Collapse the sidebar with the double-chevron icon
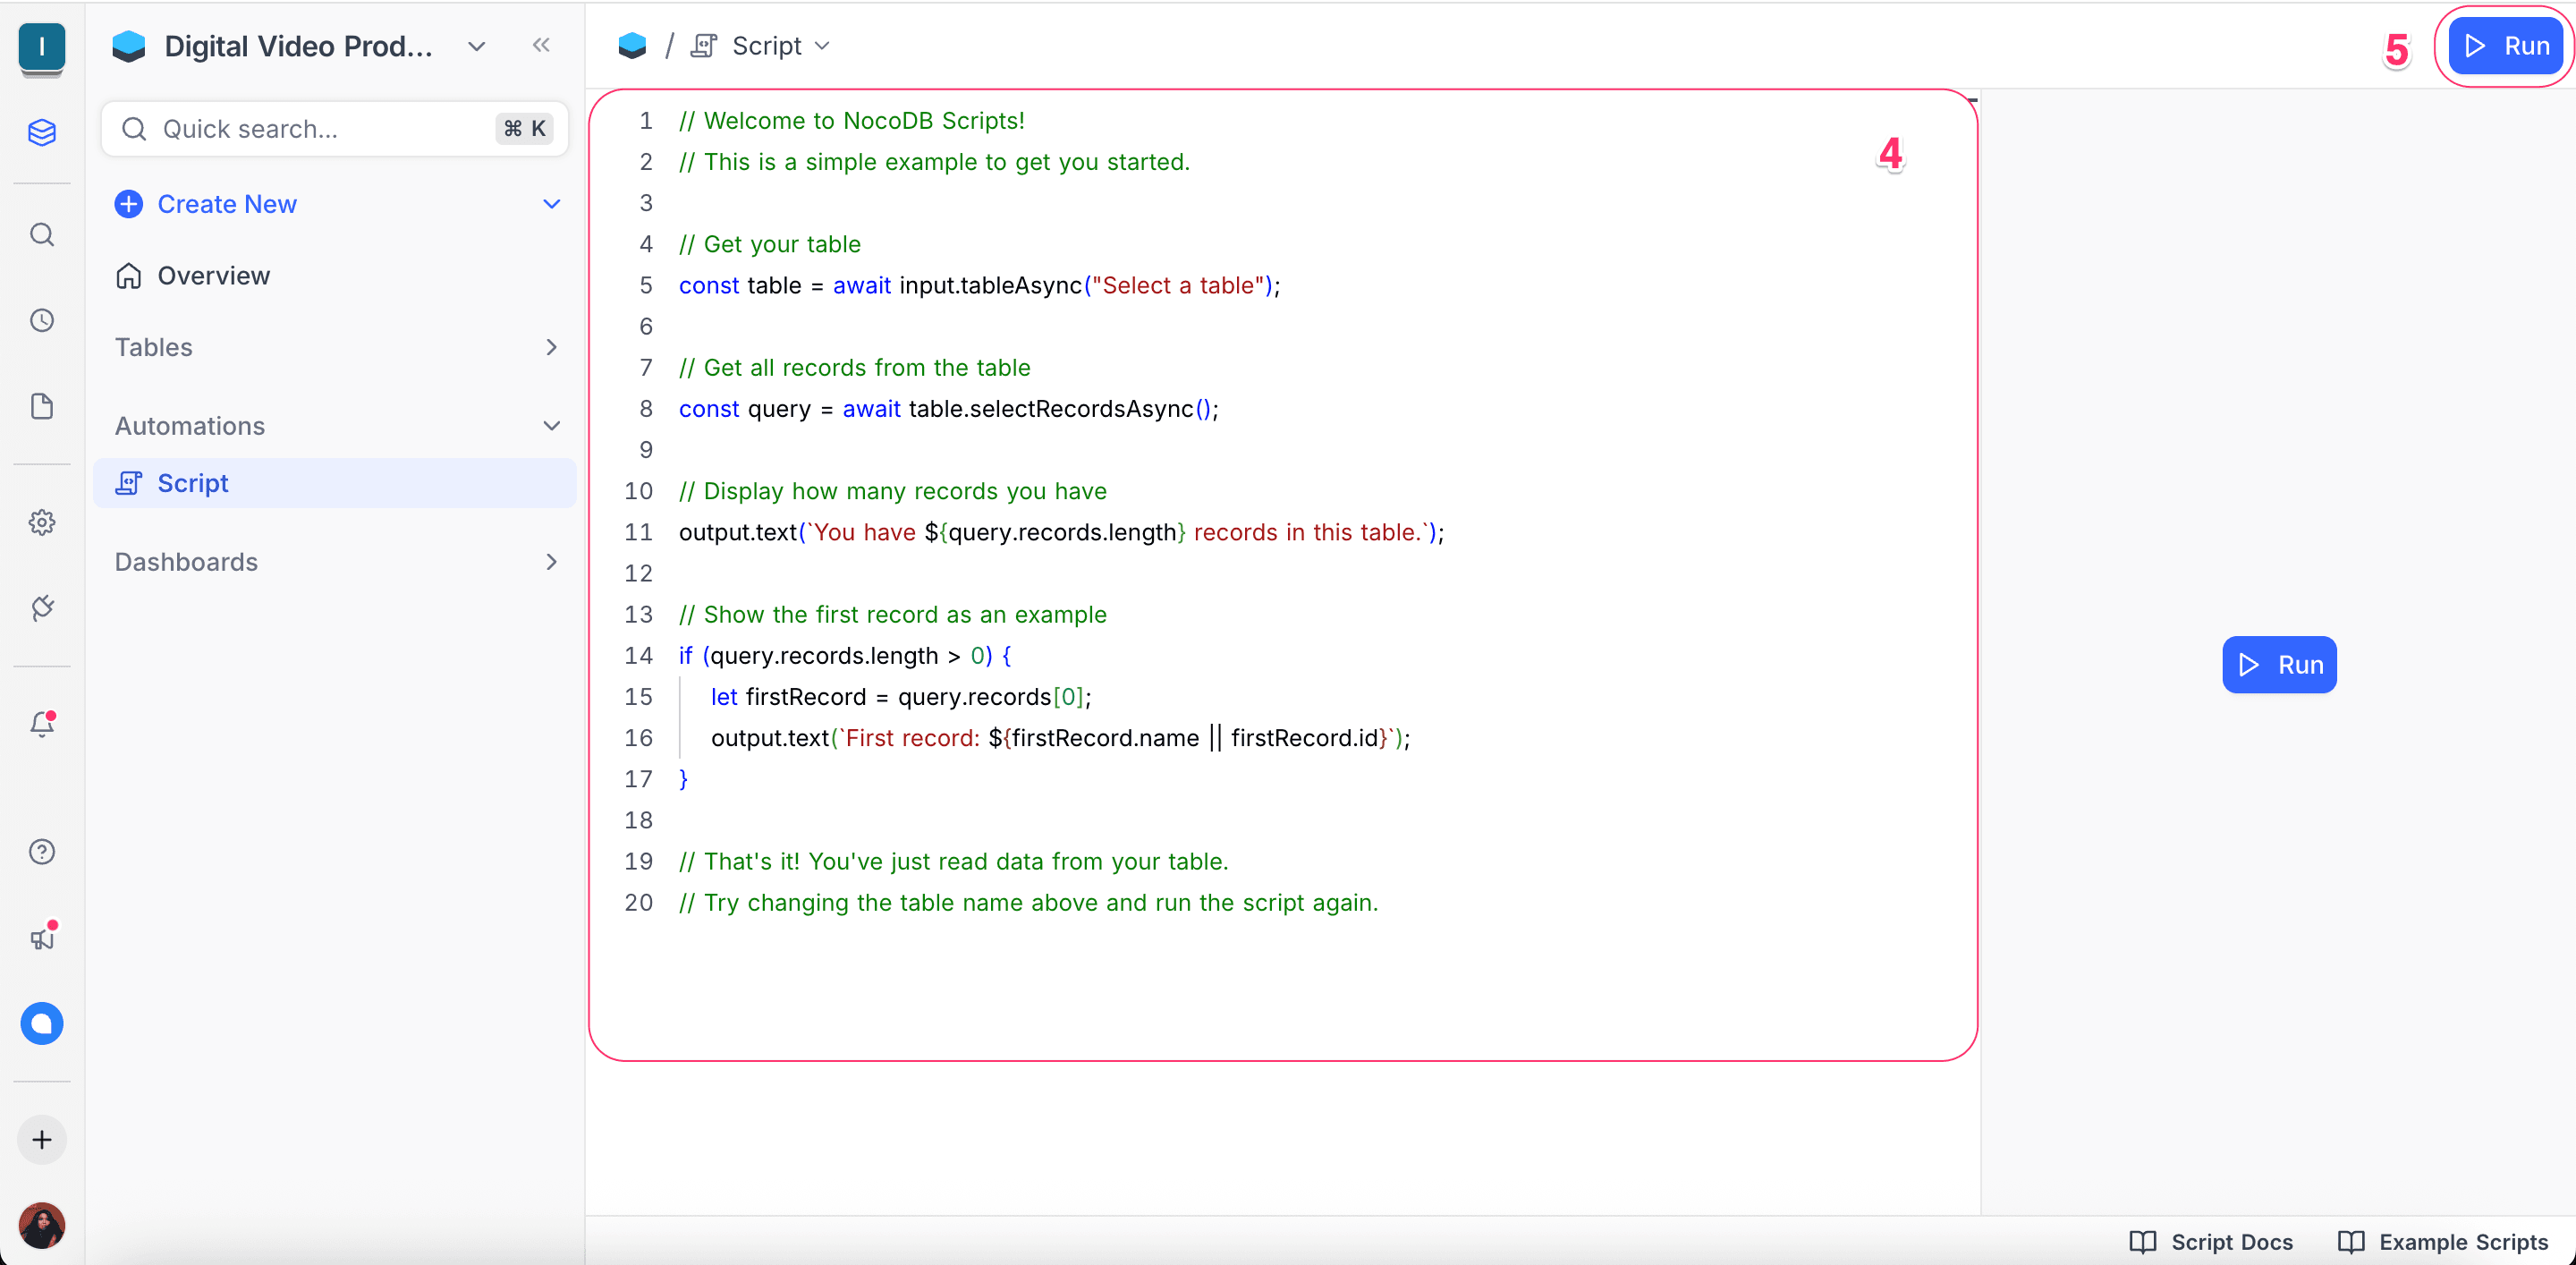The width and height of the screenshot is (2576, 1265). coord(541,45)
